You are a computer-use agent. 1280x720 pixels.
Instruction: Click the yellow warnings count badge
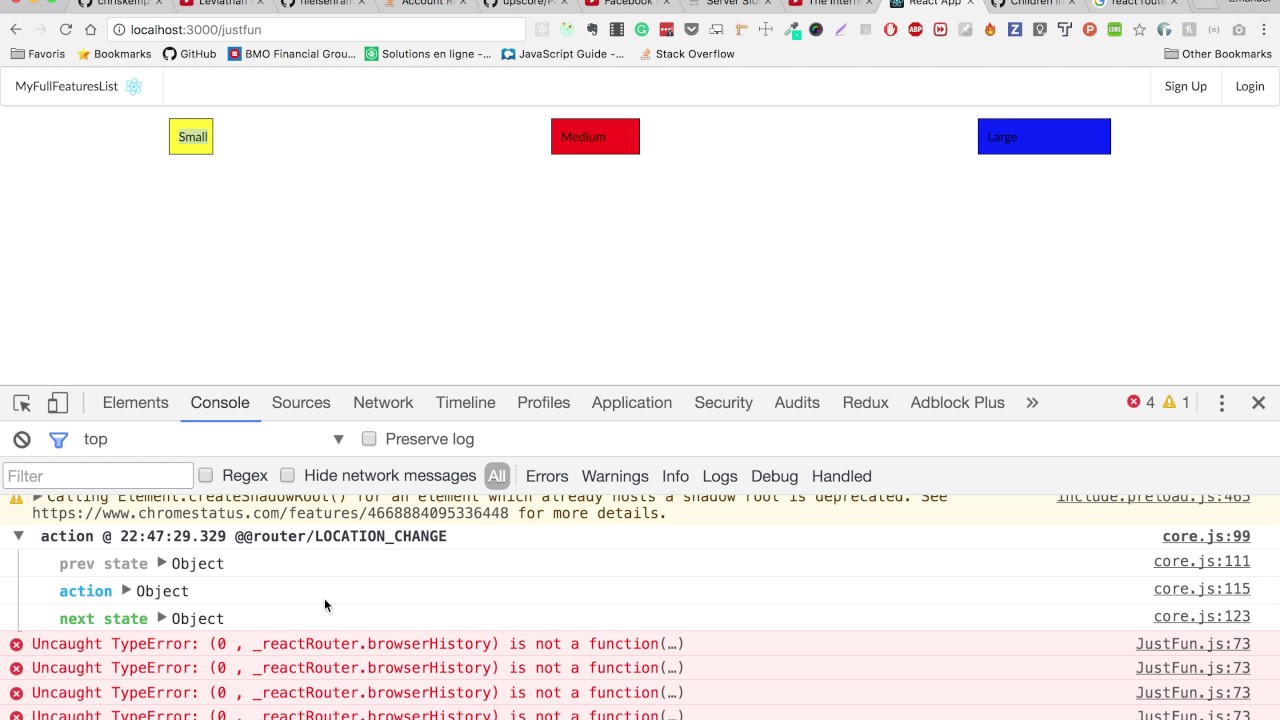point(1176,402)
